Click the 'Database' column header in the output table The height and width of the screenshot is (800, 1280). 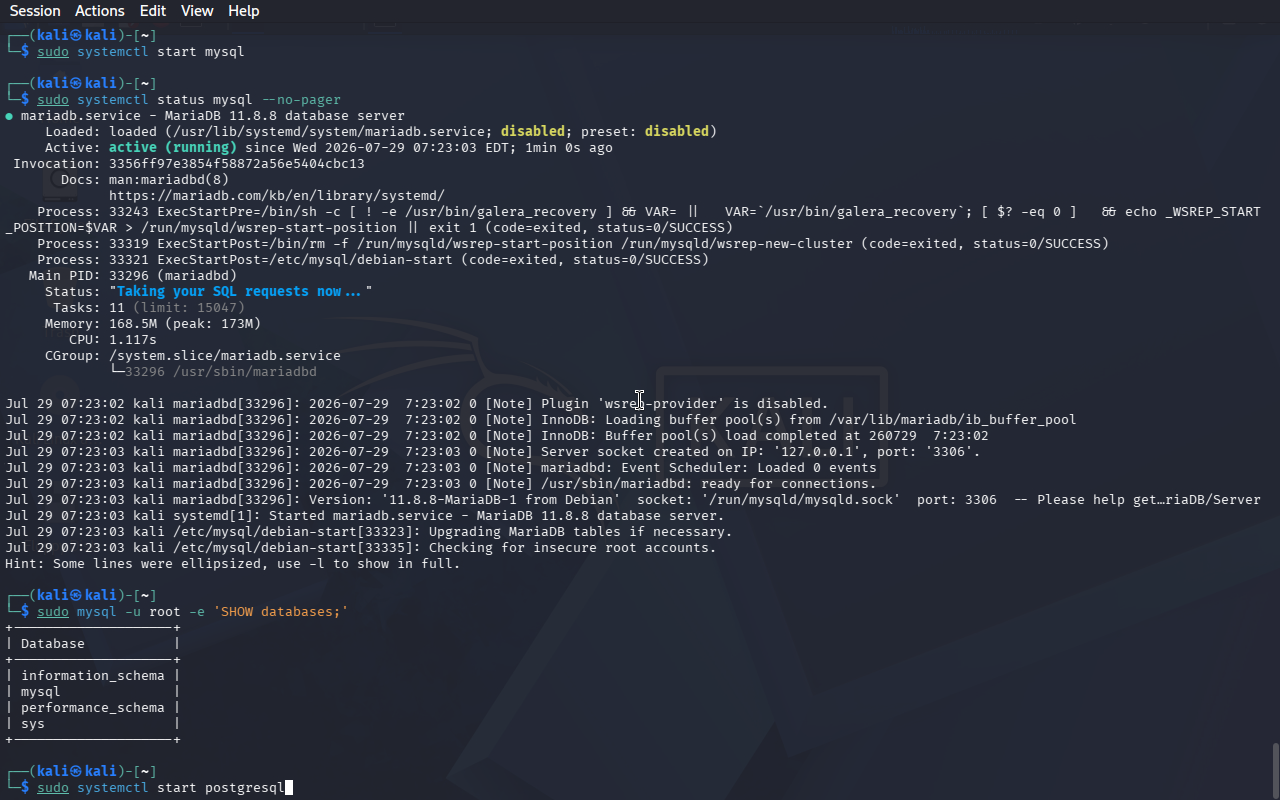[x=53, y=644]
